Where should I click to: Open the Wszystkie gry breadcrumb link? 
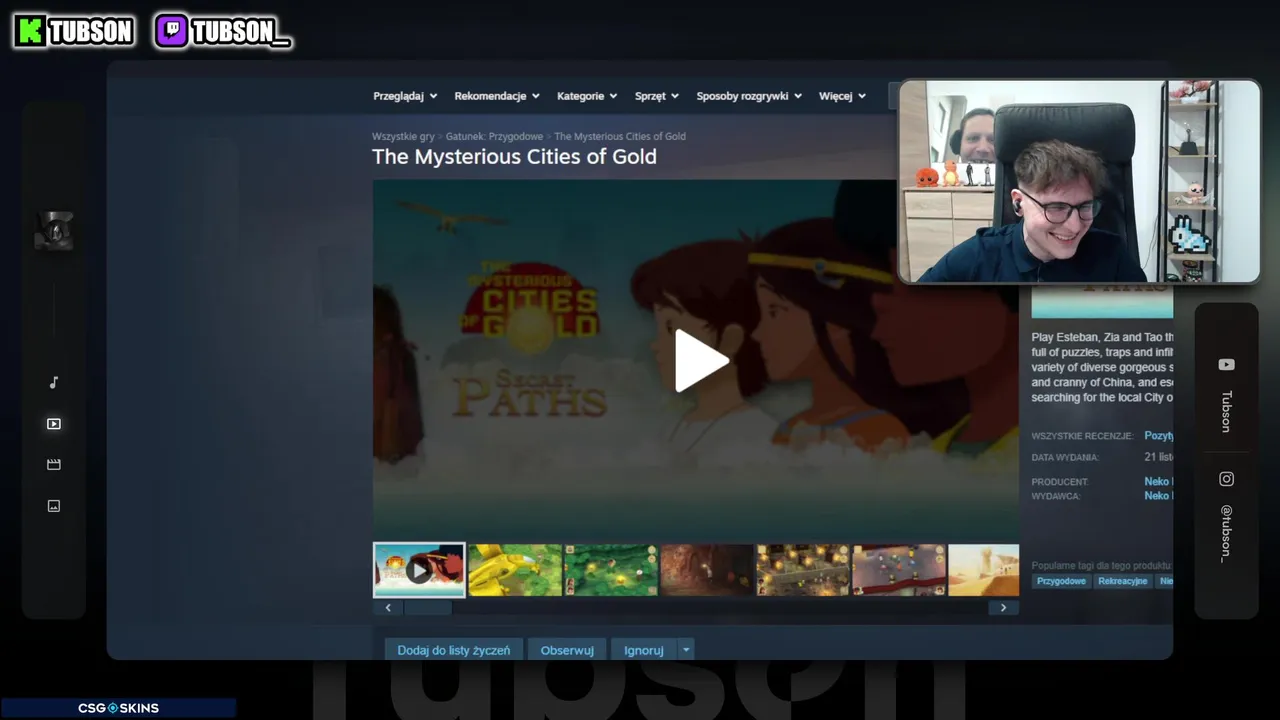point(403,136)
